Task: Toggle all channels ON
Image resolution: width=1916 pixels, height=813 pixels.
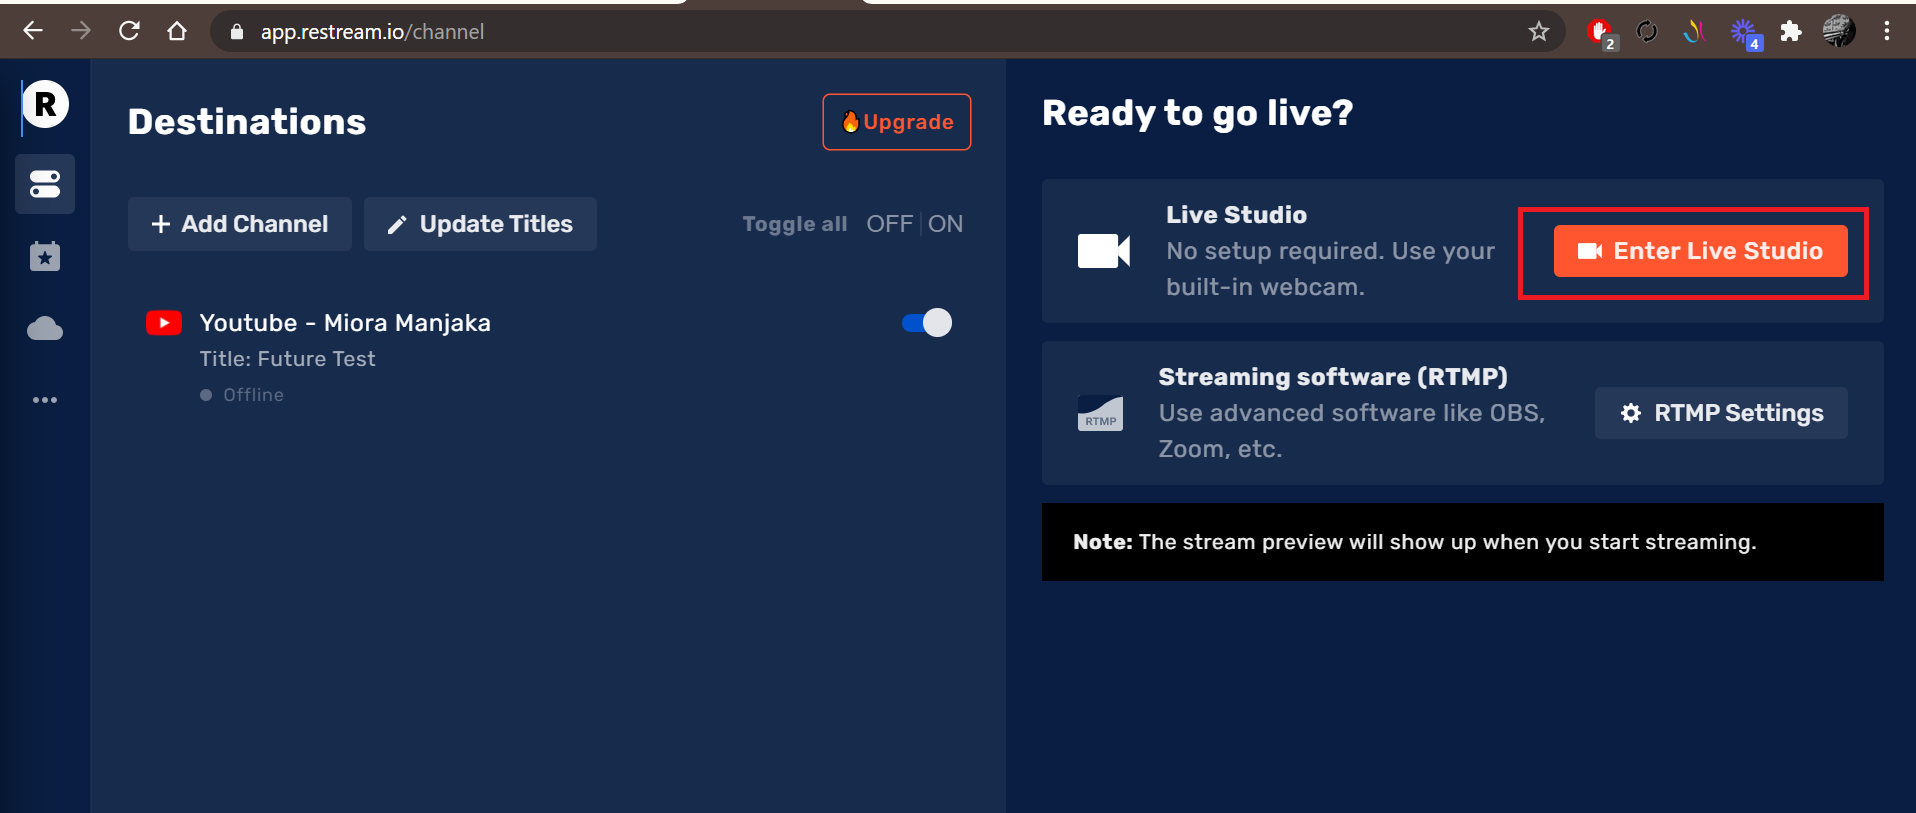Action: click(945, 224)
